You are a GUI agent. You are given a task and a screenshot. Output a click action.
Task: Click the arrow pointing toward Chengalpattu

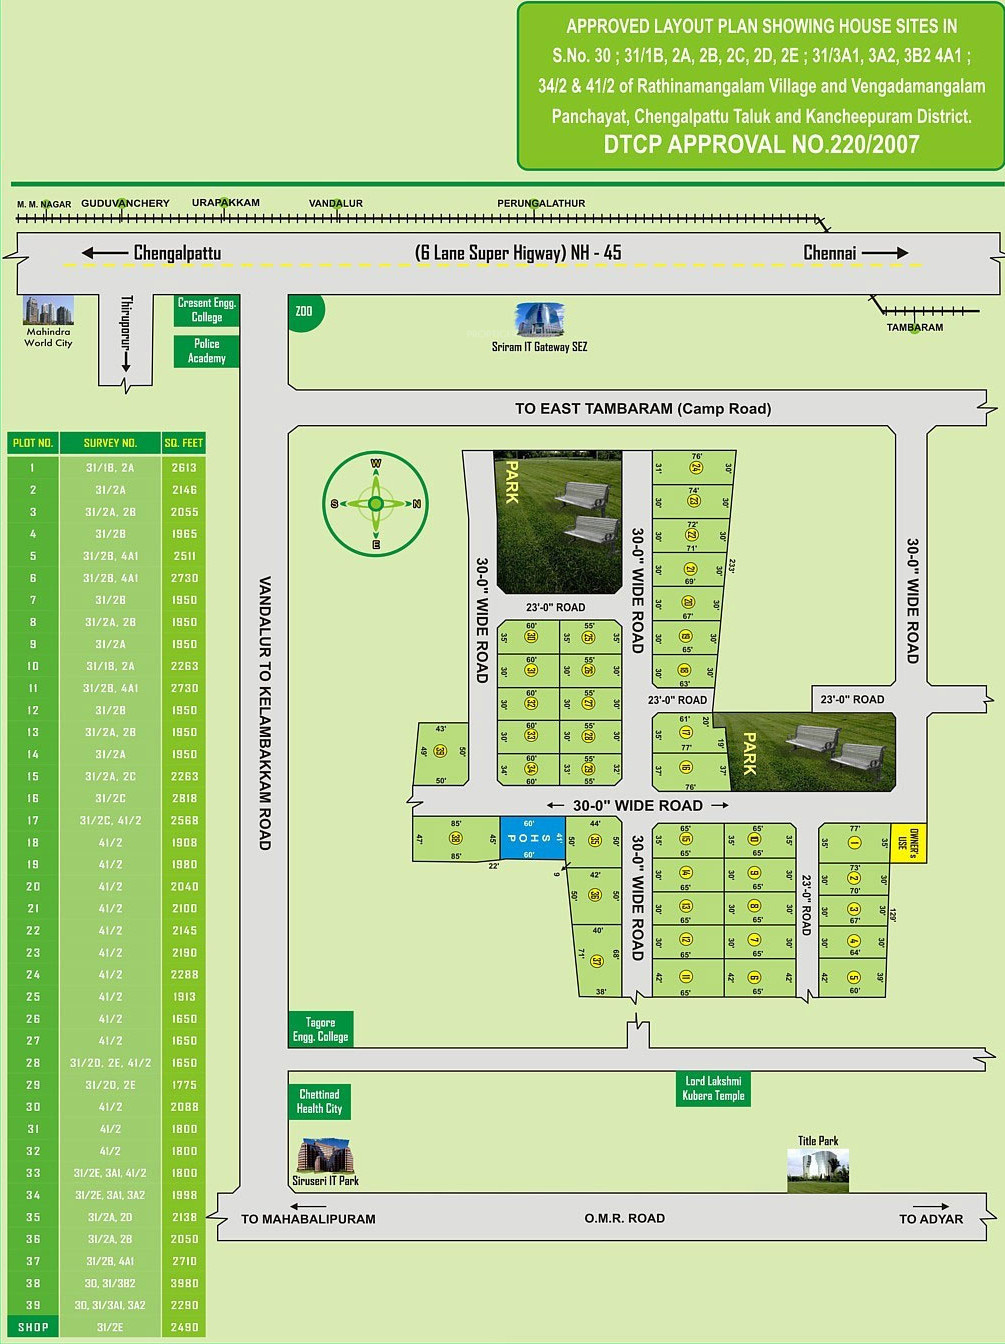tap(104, 253)
